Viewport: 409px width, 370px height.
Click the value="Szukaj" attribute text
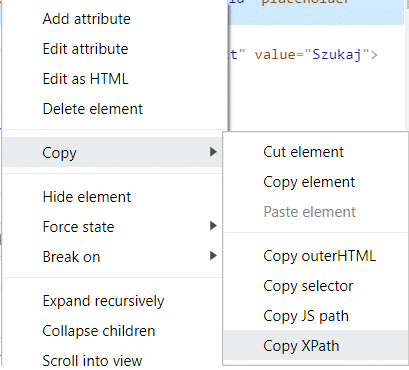point(313,54)
